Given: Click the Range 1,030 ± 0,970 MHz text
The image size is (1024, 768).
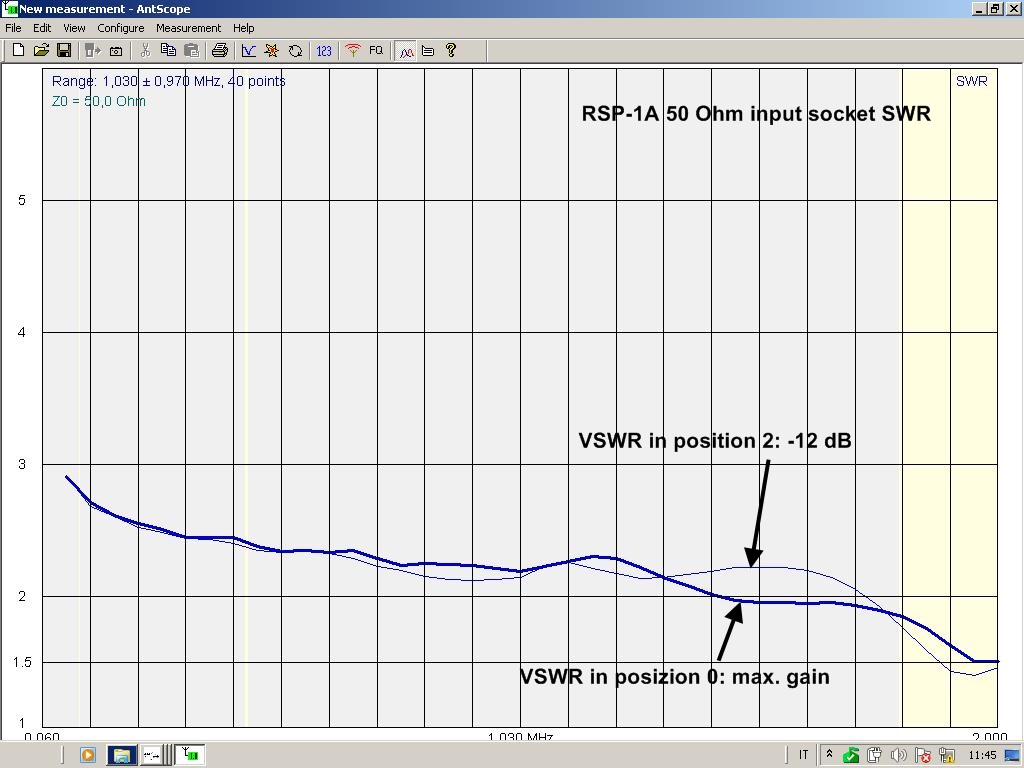Looking at the screenshot, I should [168, 81].
